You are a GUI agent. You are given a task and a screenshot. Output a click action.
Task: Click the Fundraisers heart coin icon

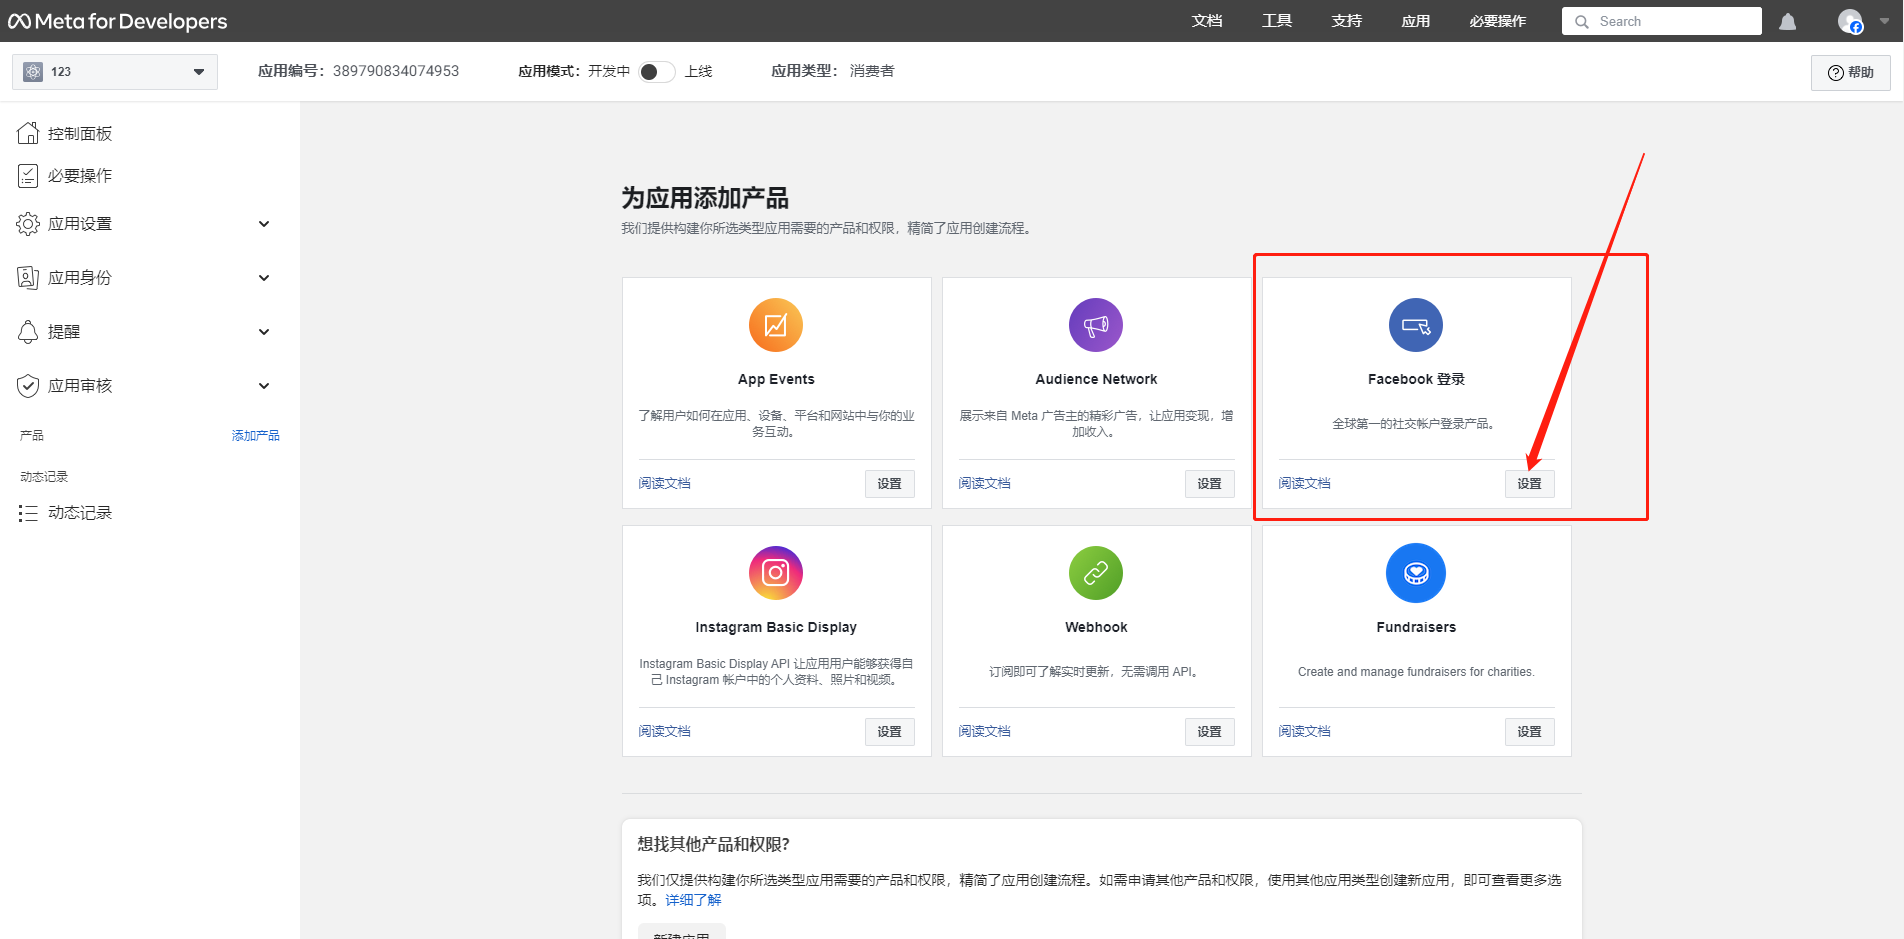tap(1416, 573)
